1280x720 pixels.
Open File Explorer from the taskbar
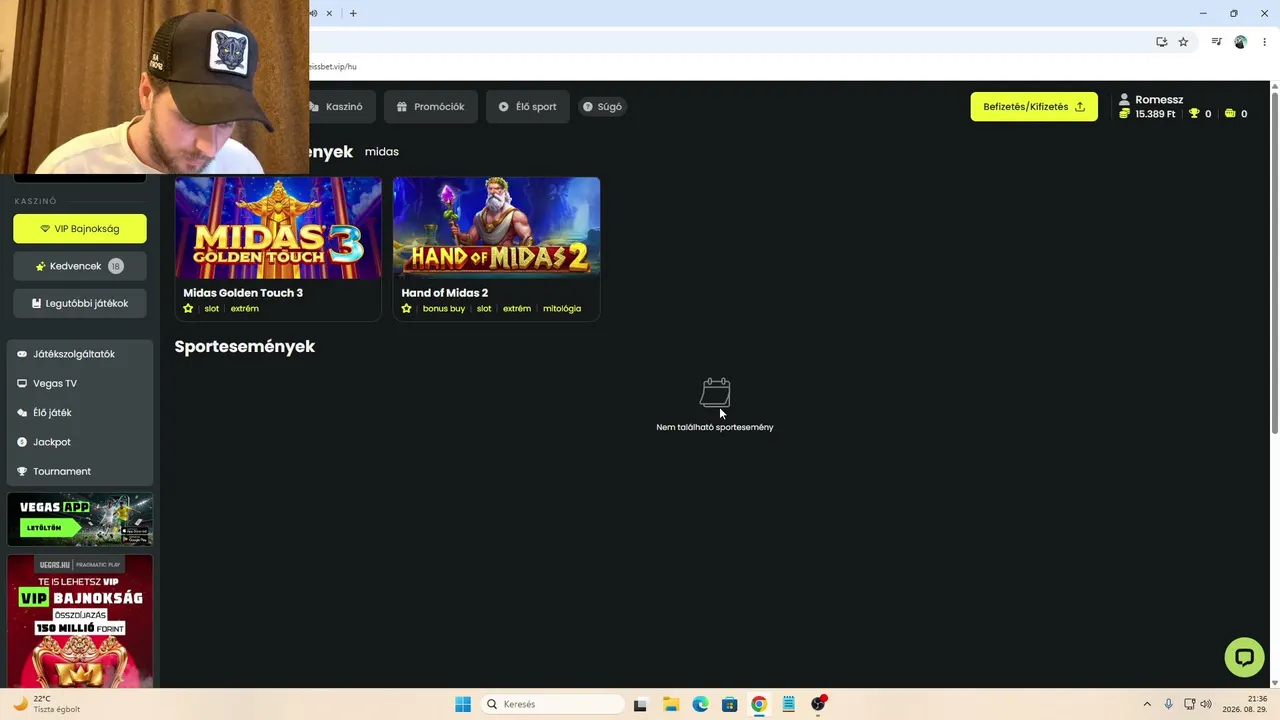pyautogui.click(x=671, y=704)
